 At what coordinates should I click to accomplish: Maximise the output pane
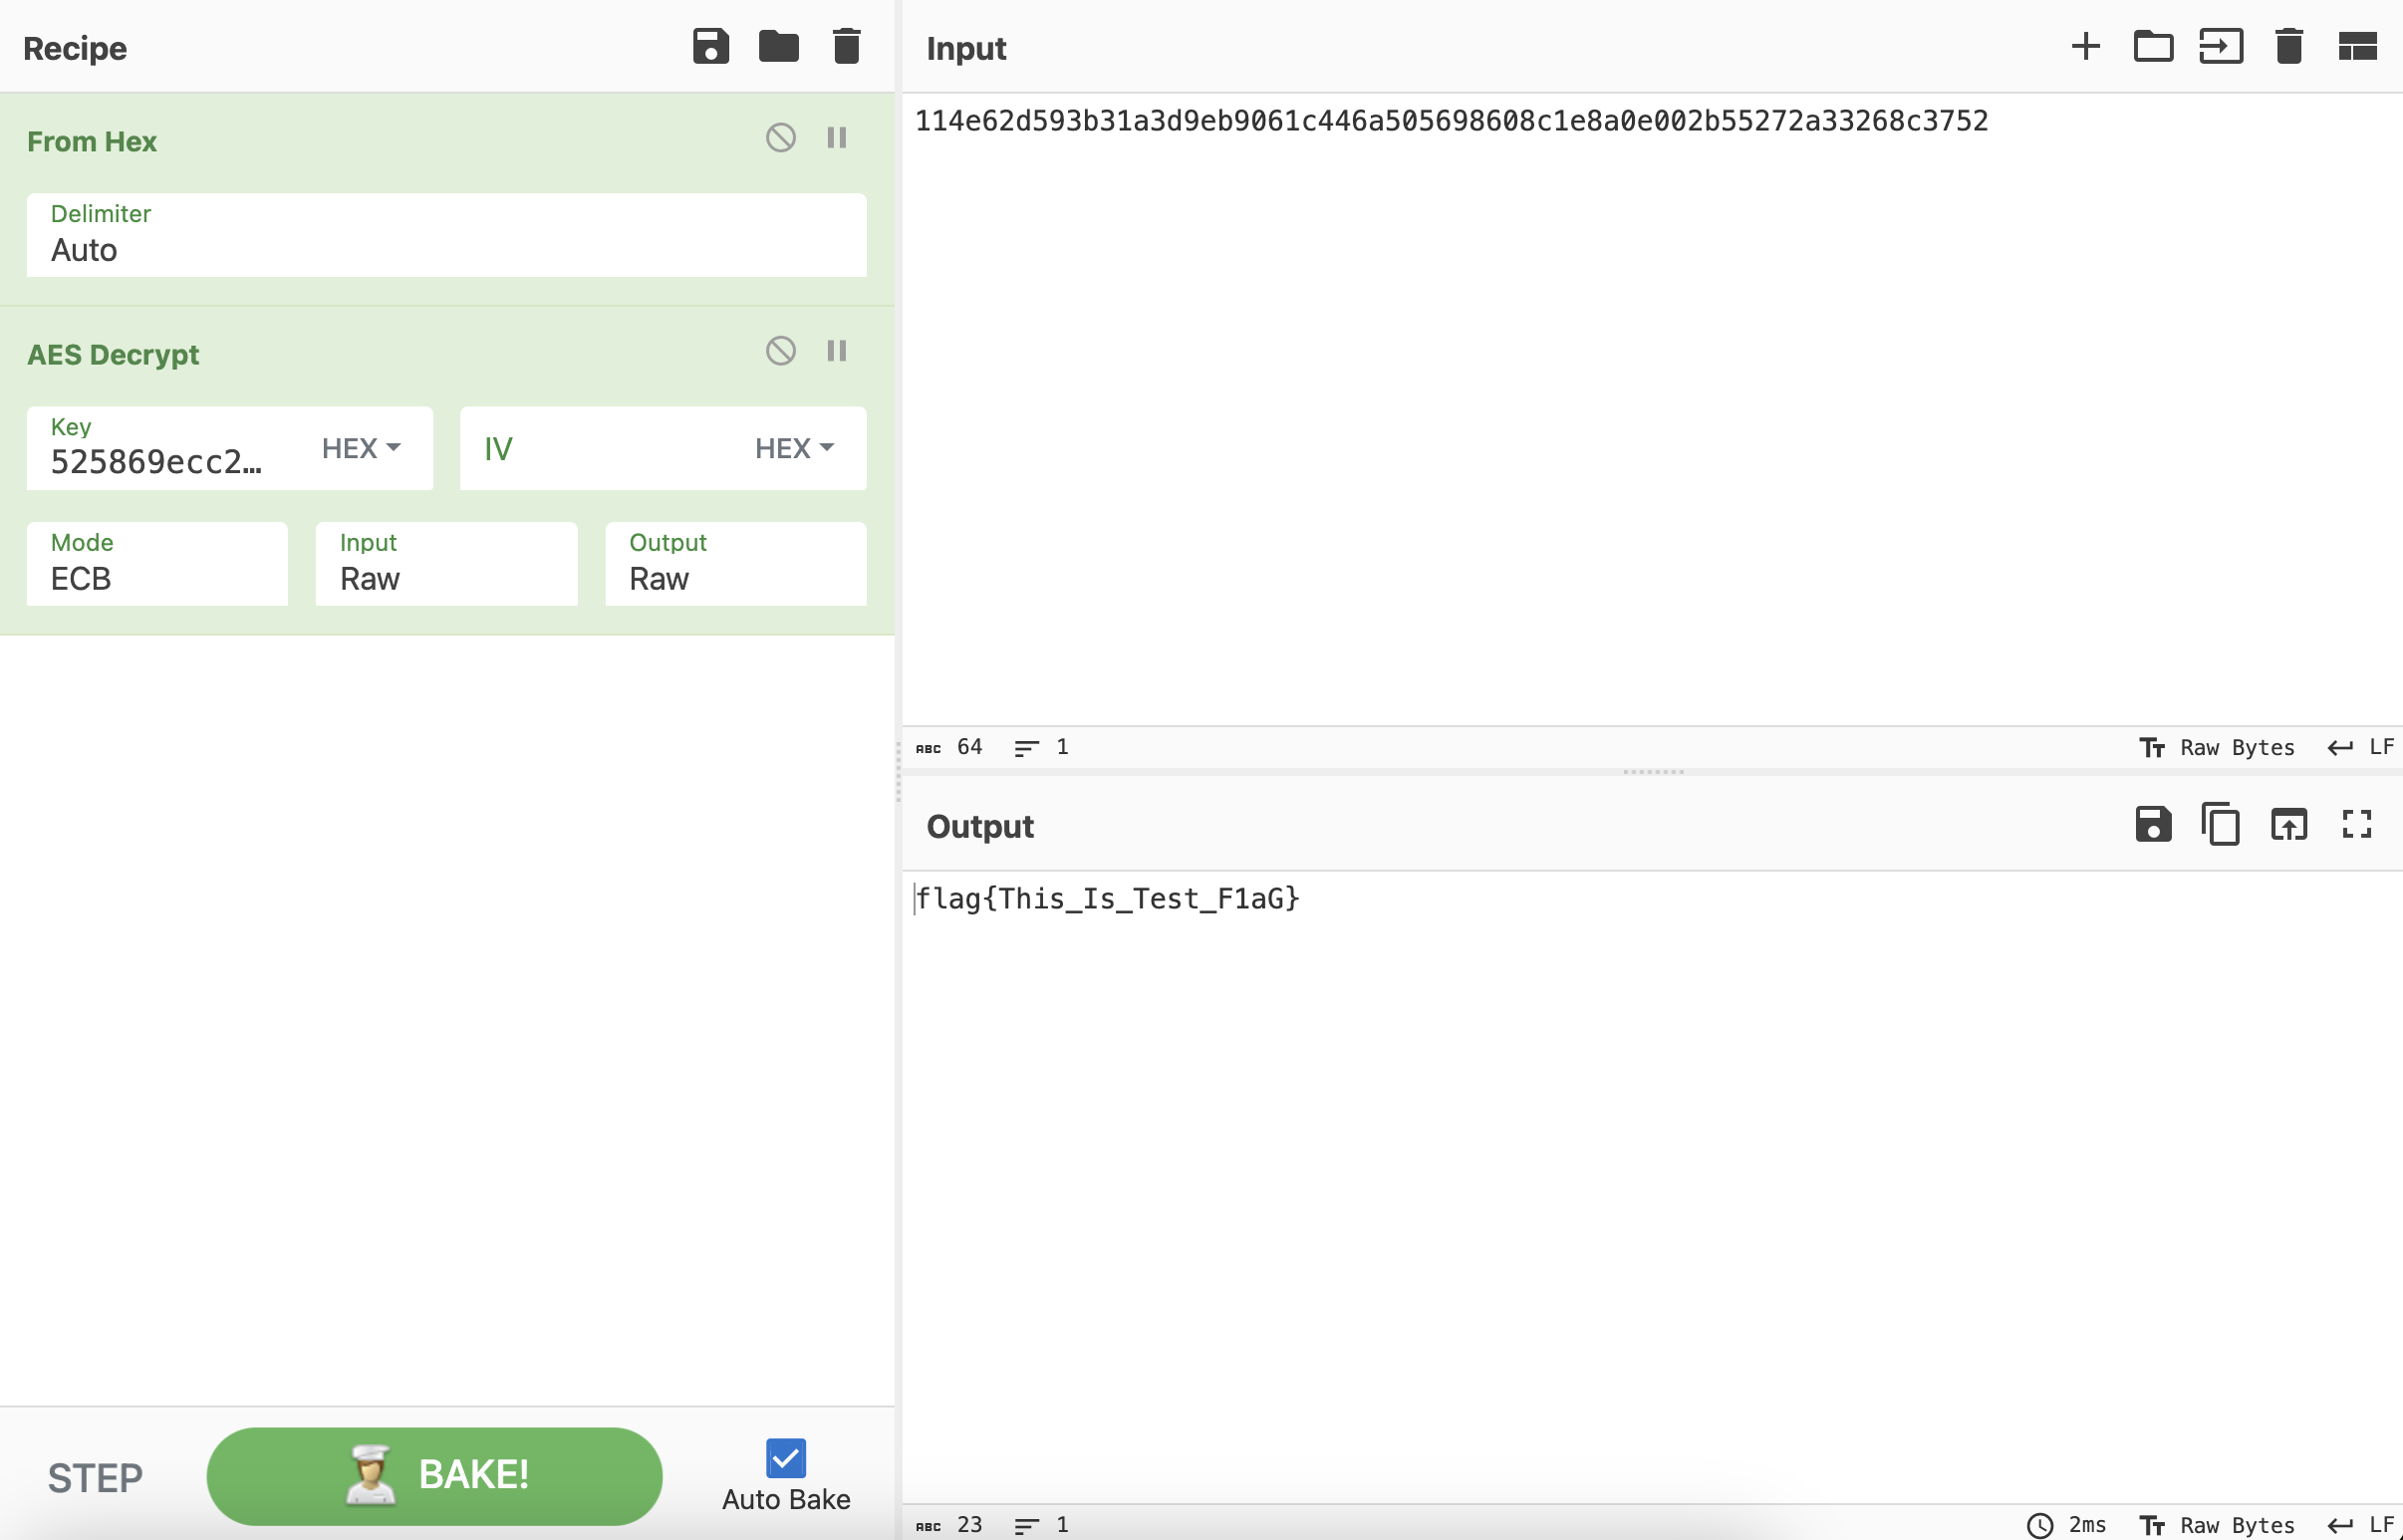[2356, 825]
